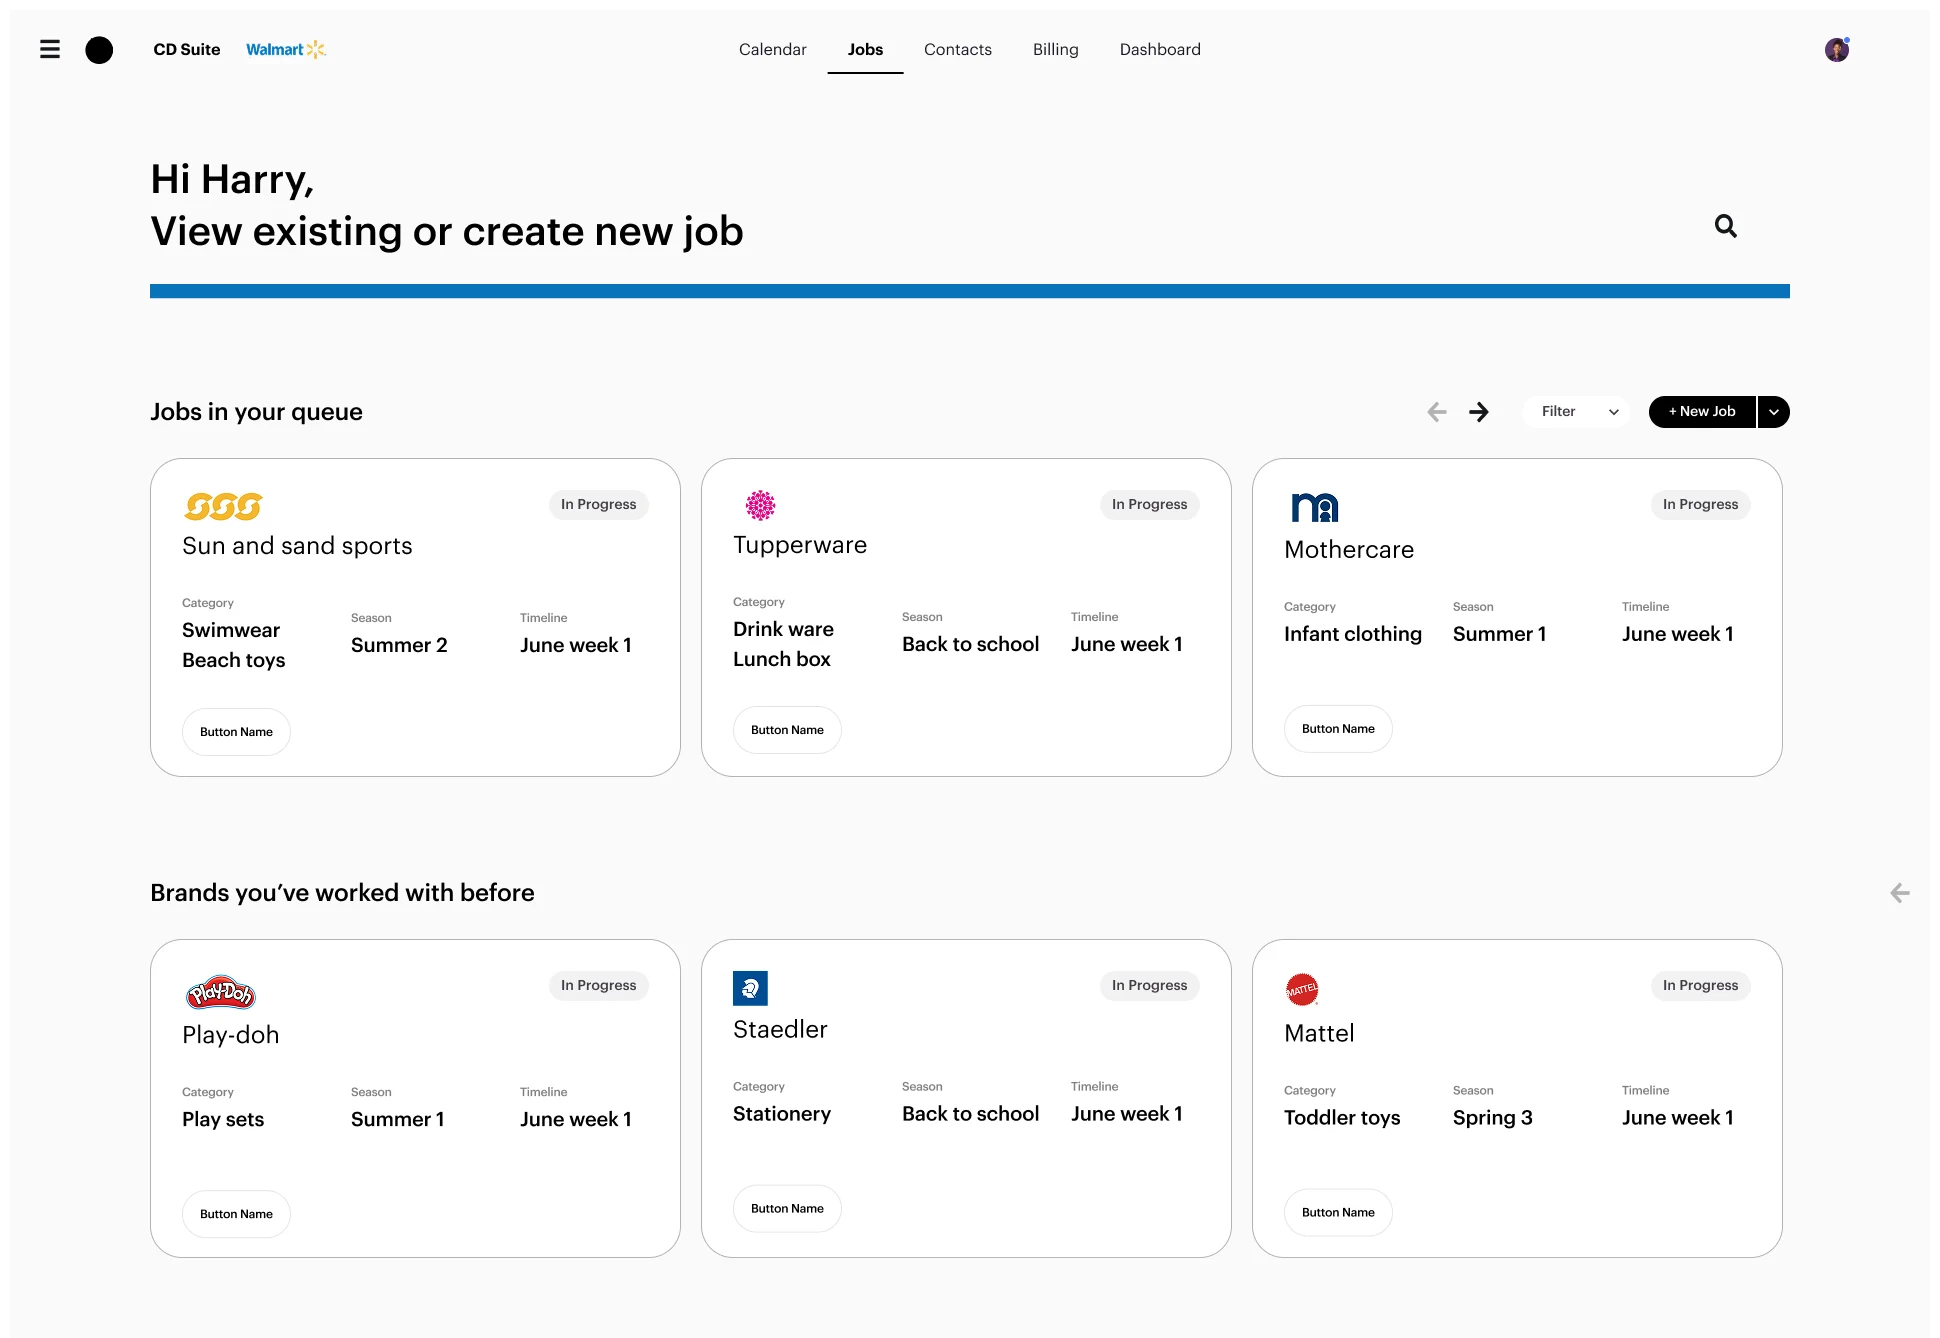Viewport: 1940px width, 1338px height.
Task: Click In Progress badge on Sun and sand sports
Action: (x=599, y=505)
